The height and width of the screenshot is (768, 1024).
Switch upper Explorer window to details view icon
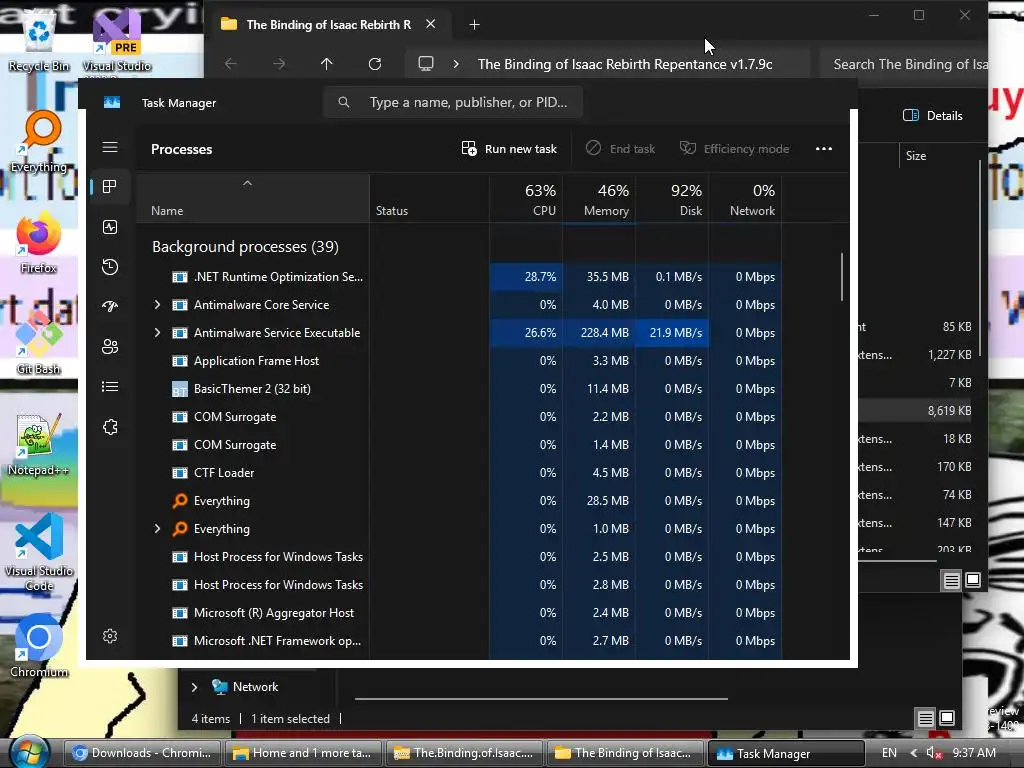click(x=952, y=580)
